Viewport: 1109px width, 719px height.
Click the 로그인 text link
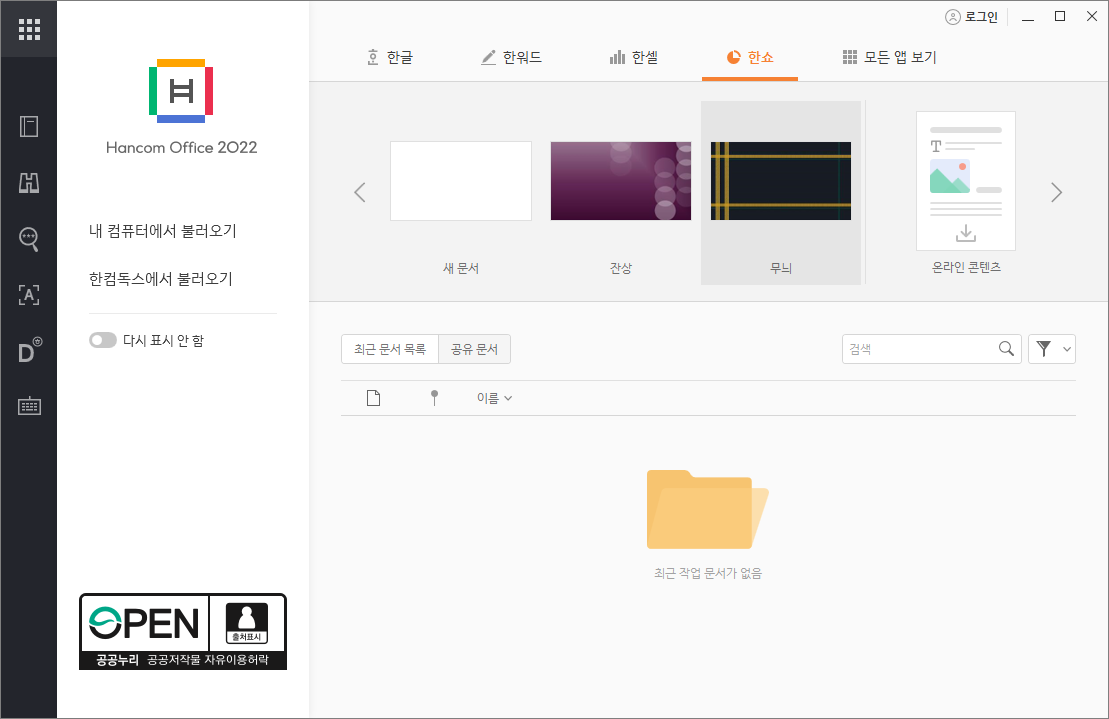click(x=981, y=17)
